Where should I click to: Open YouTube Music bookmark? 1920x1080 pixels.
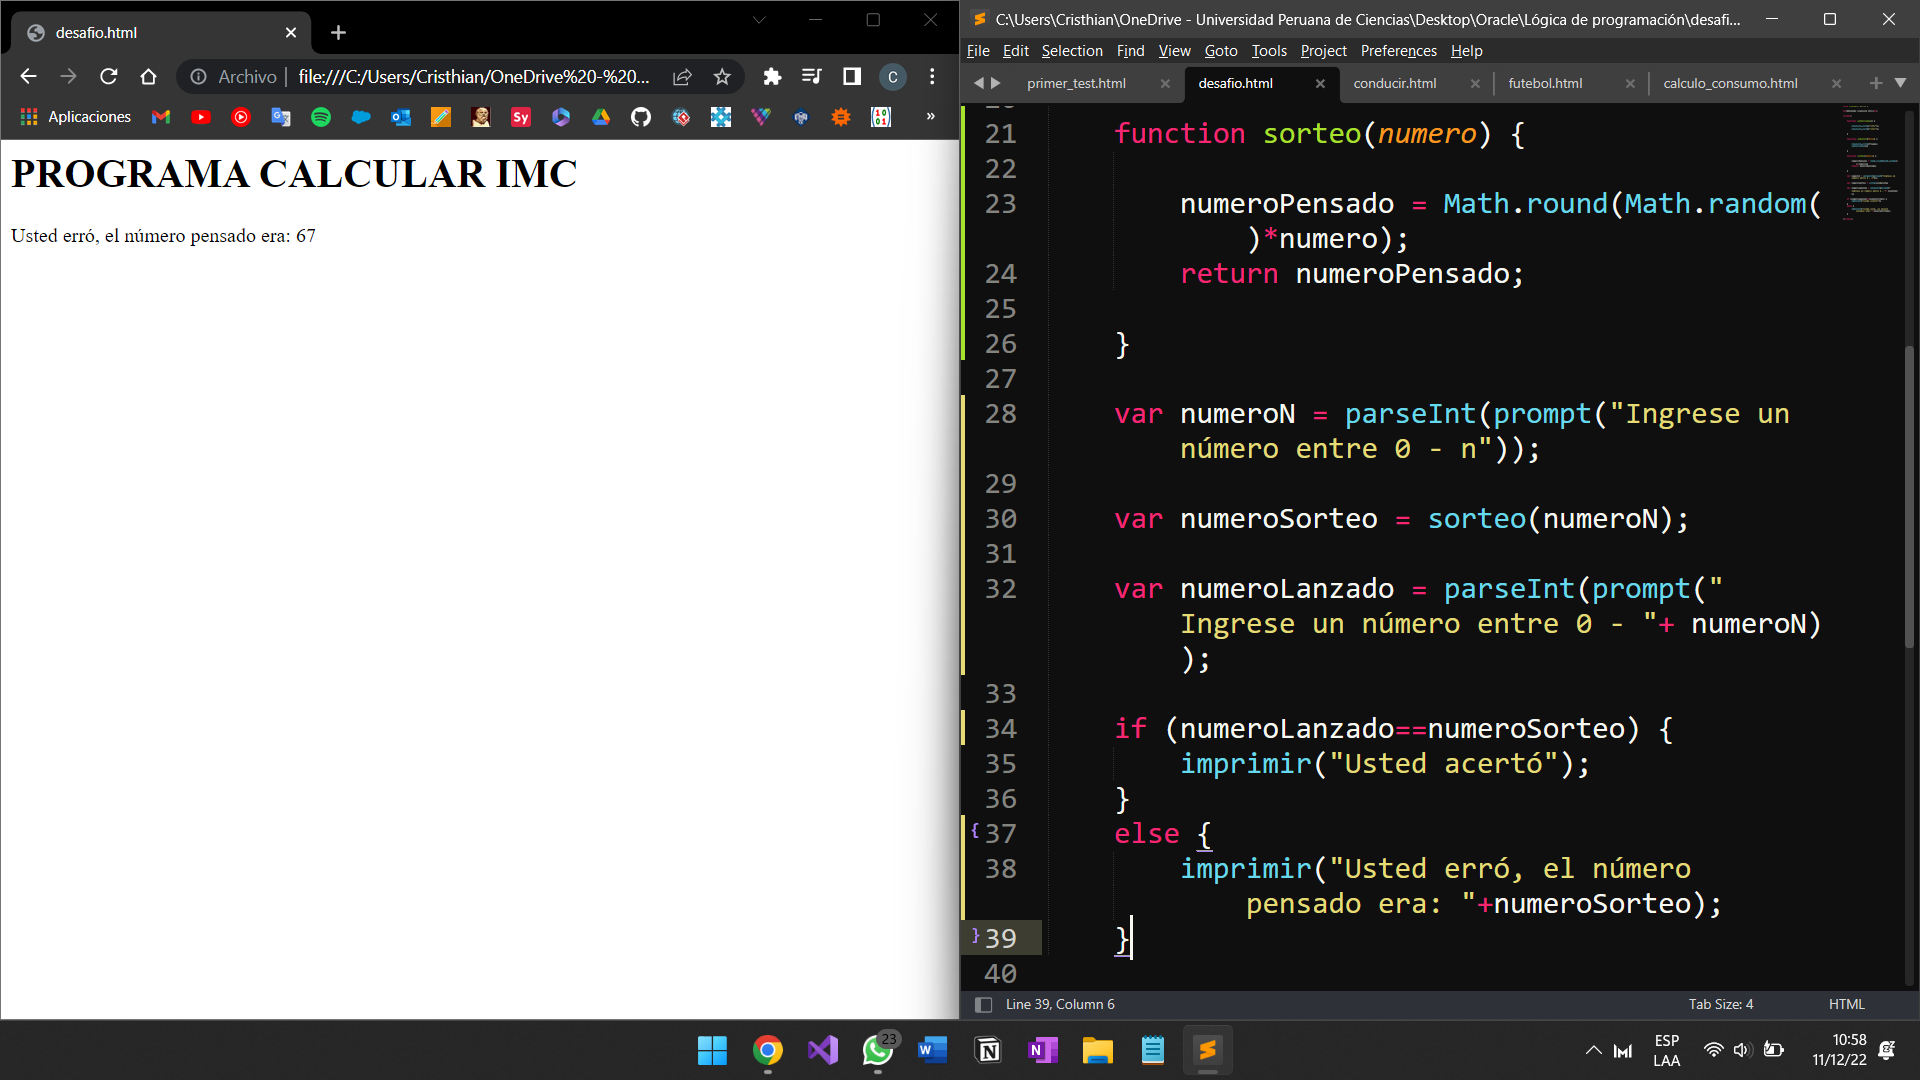point(241,117)
